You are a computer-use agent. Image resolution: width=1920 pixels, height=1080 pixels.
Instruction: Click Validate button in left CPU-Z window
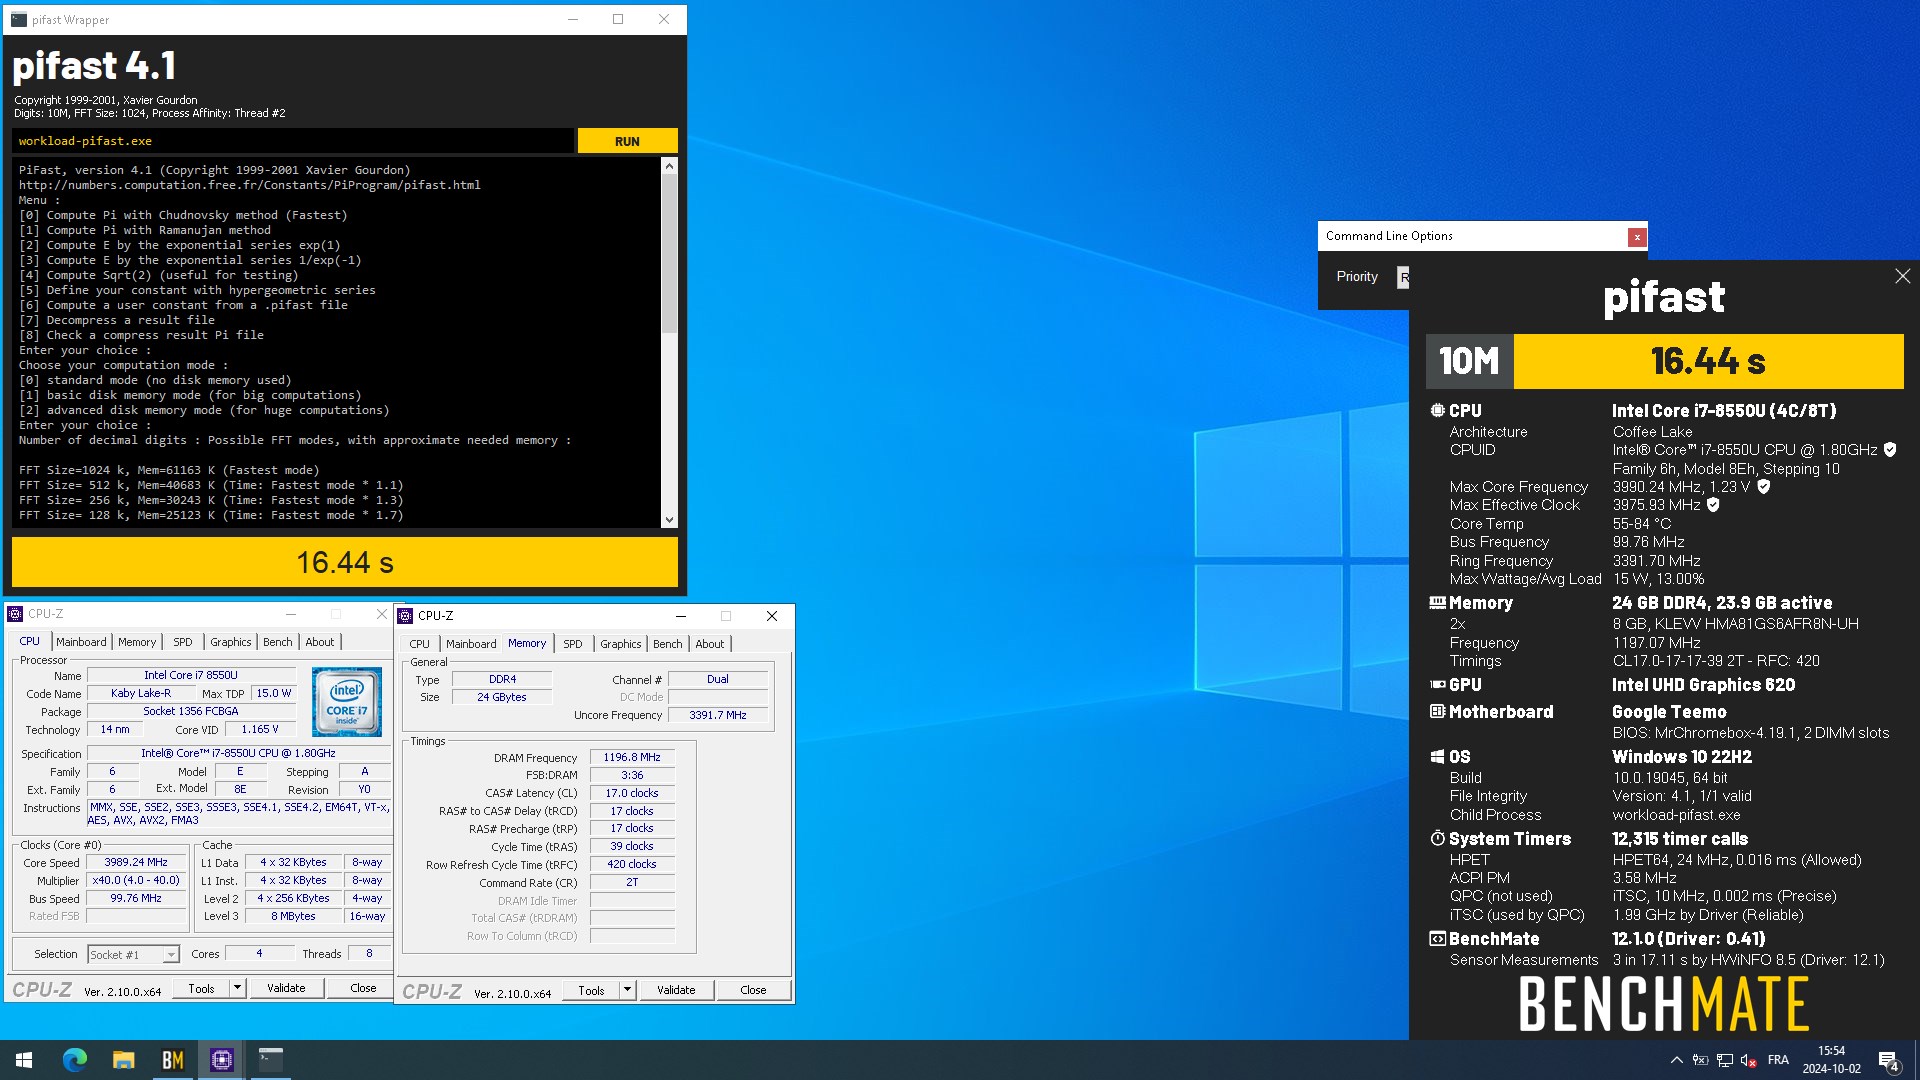[286, 988]
